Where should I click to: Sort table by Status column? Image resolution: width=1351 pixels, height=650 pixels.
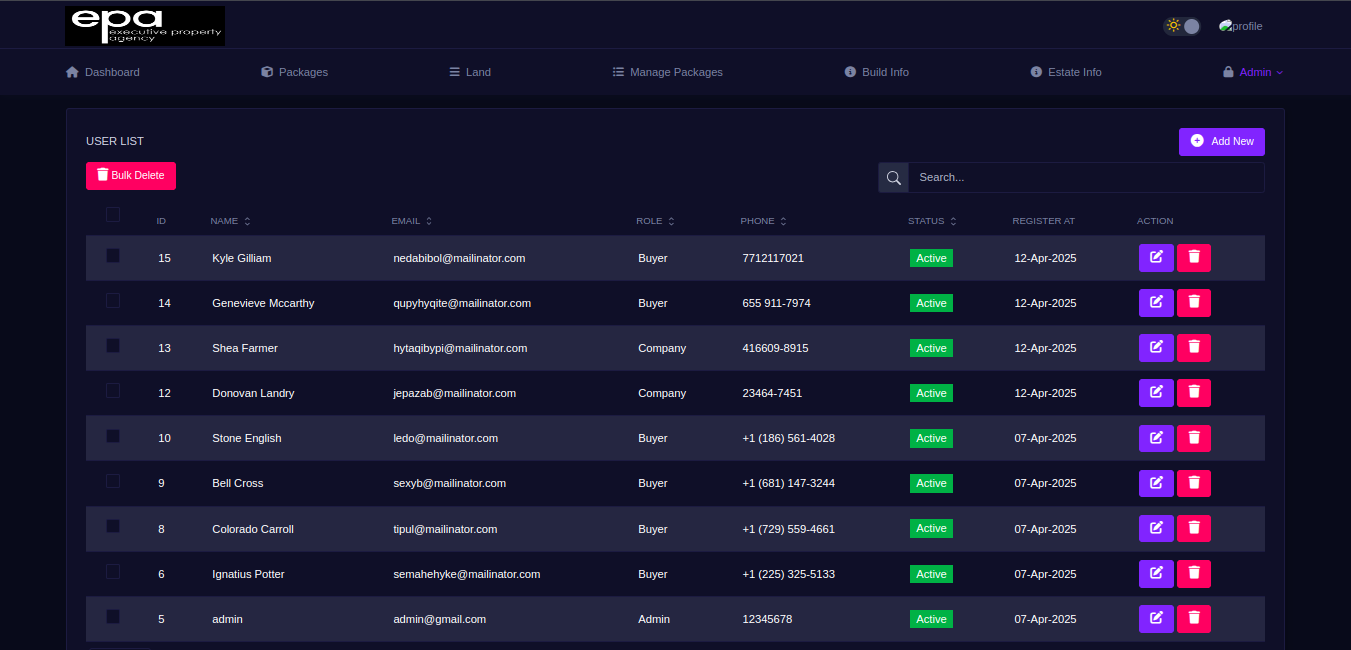pyautogui.click(x=932, y=221)
